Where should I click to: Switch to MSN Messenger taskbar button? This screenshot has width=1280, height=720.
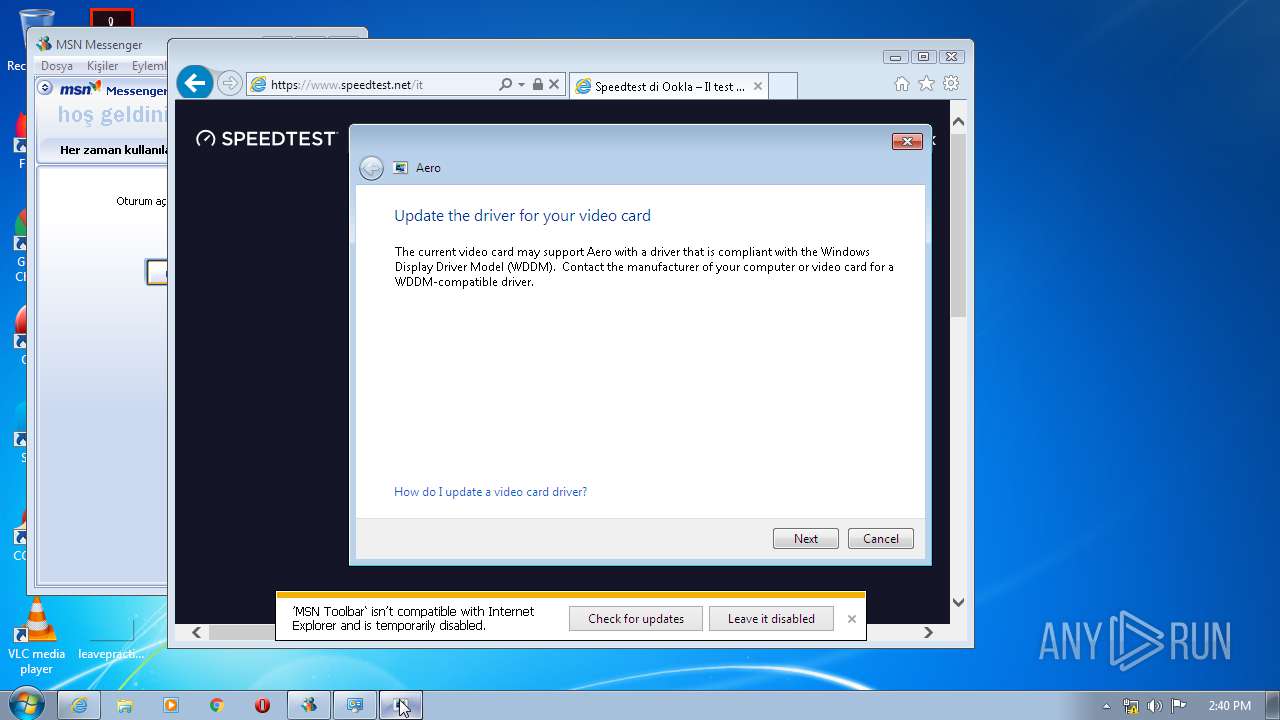(x=309, y=705)
